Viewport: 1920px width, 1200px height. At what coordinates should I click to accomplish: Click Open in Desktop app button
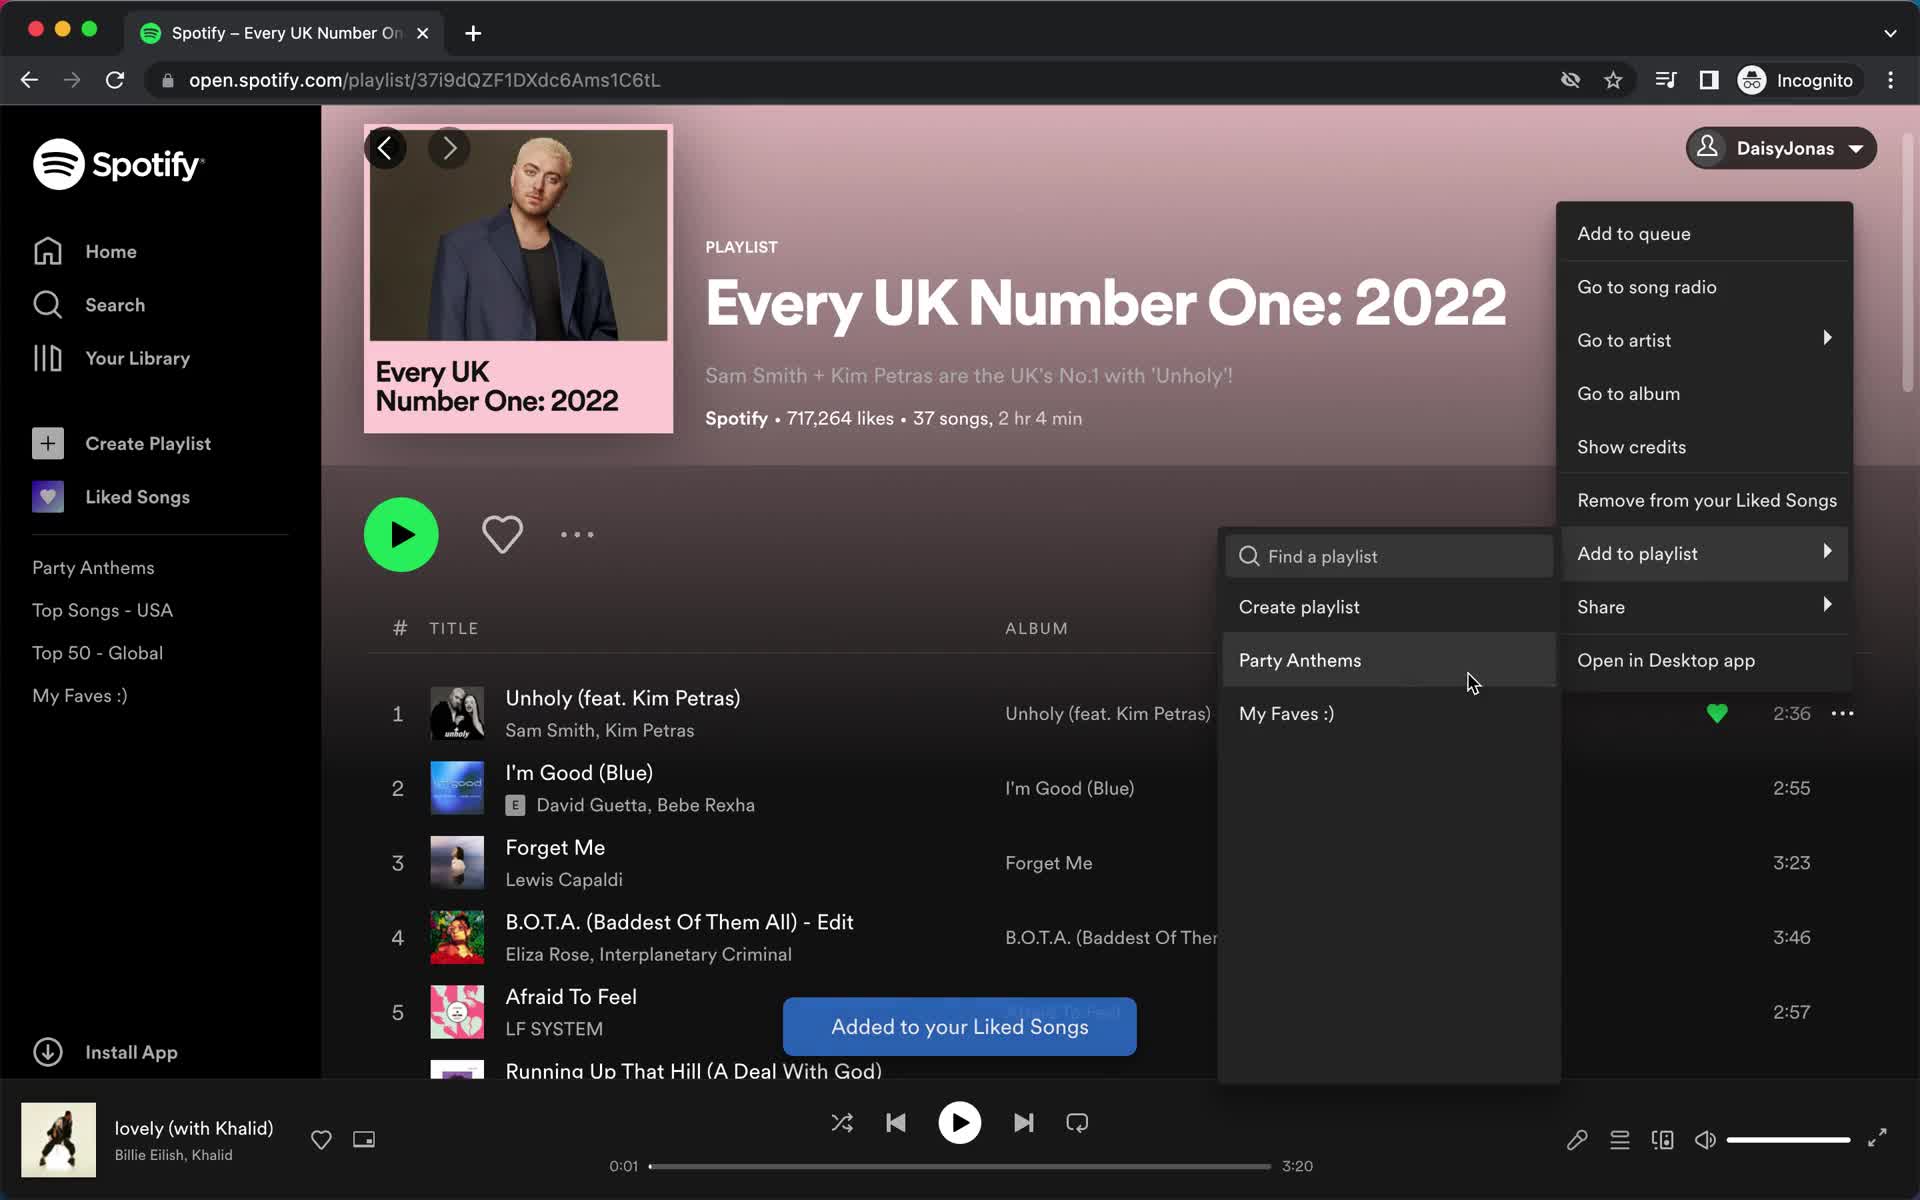tap(1666, 659)
